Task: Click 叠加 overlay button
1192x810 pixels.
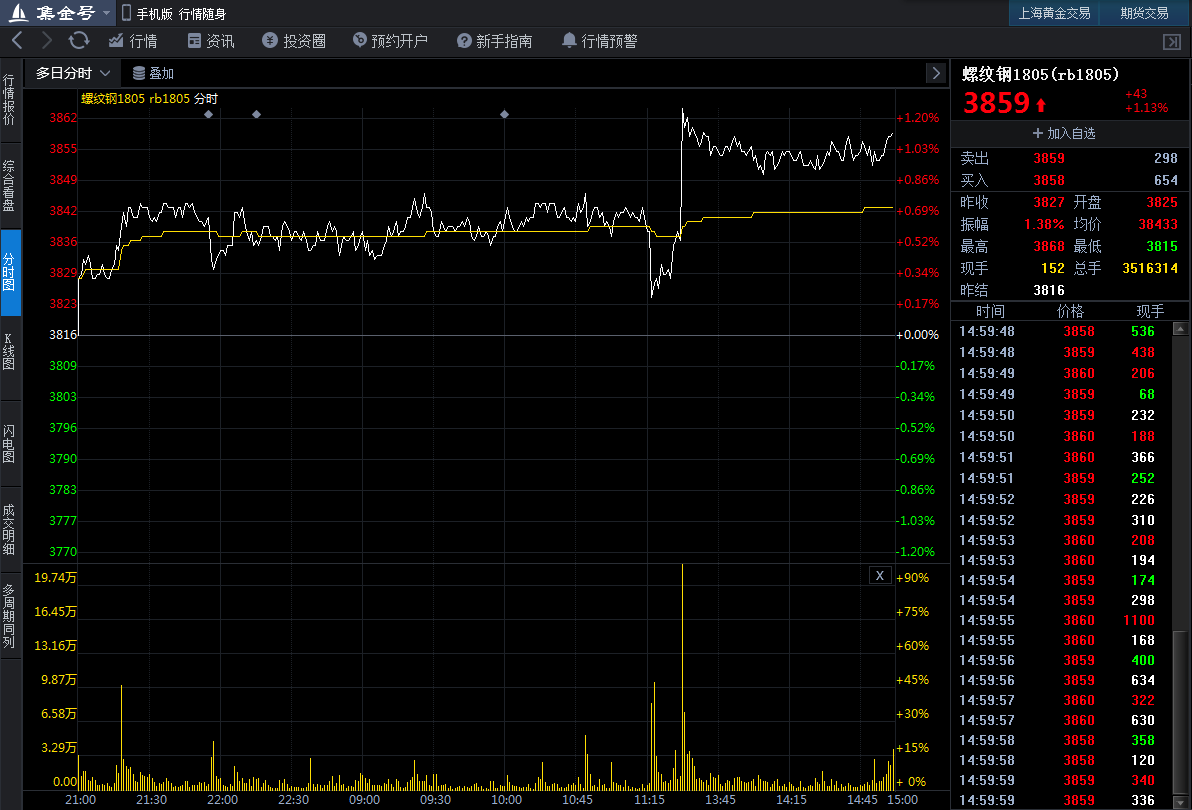Action: (x=153, y=73)
